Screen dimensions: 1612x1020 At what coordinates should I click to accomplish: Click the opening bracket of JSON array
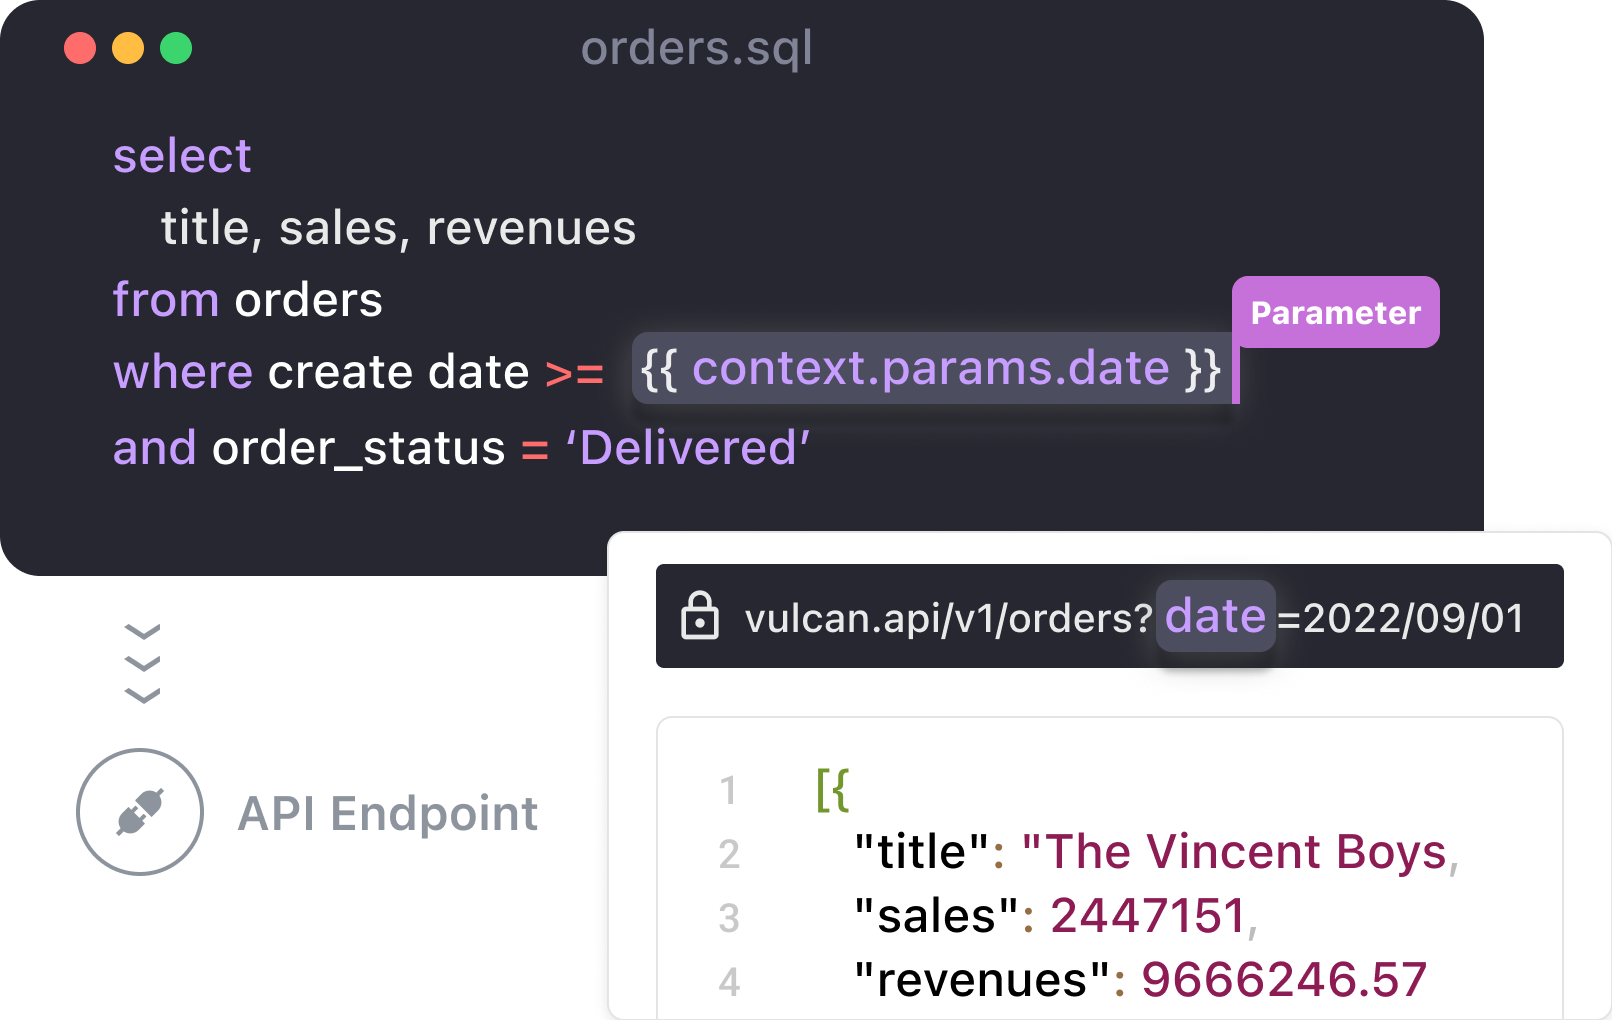coord(832,790)
